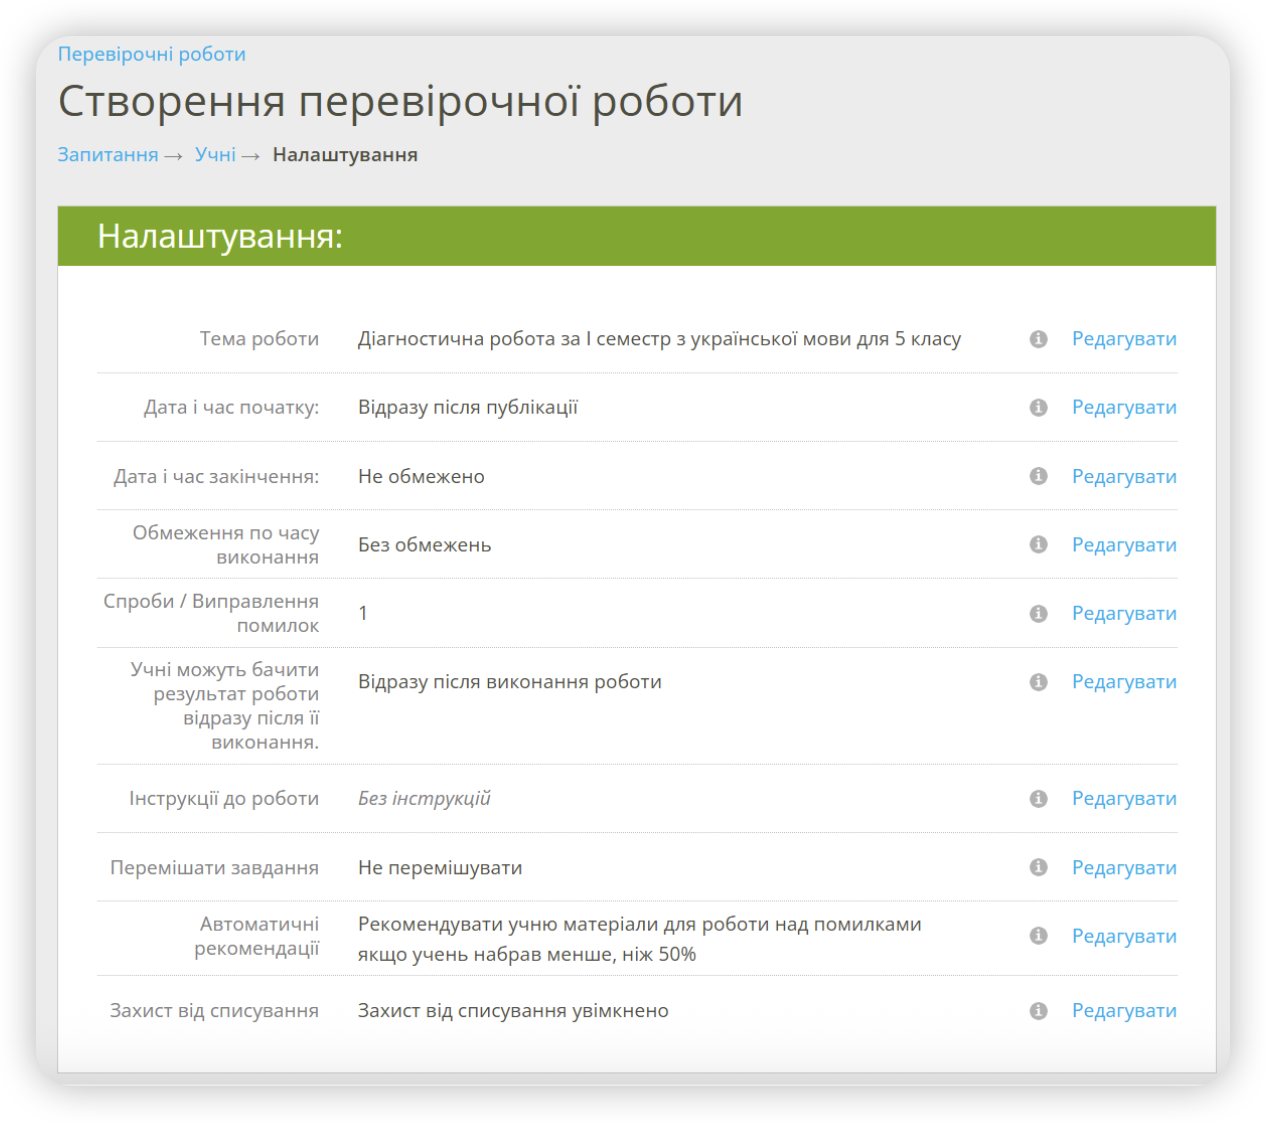
Task: View info about Перемішати завдання
Action: (1038, 867)
